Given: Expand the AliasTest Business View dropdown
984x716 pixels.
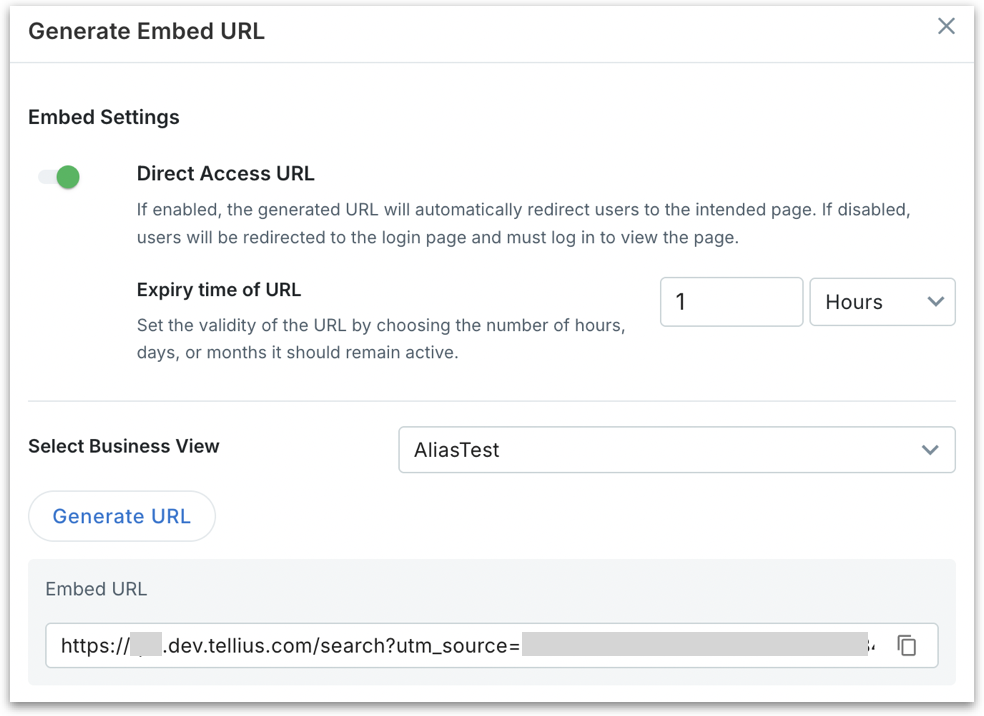Looking at the screenshot, I should (x=676, y=450).
